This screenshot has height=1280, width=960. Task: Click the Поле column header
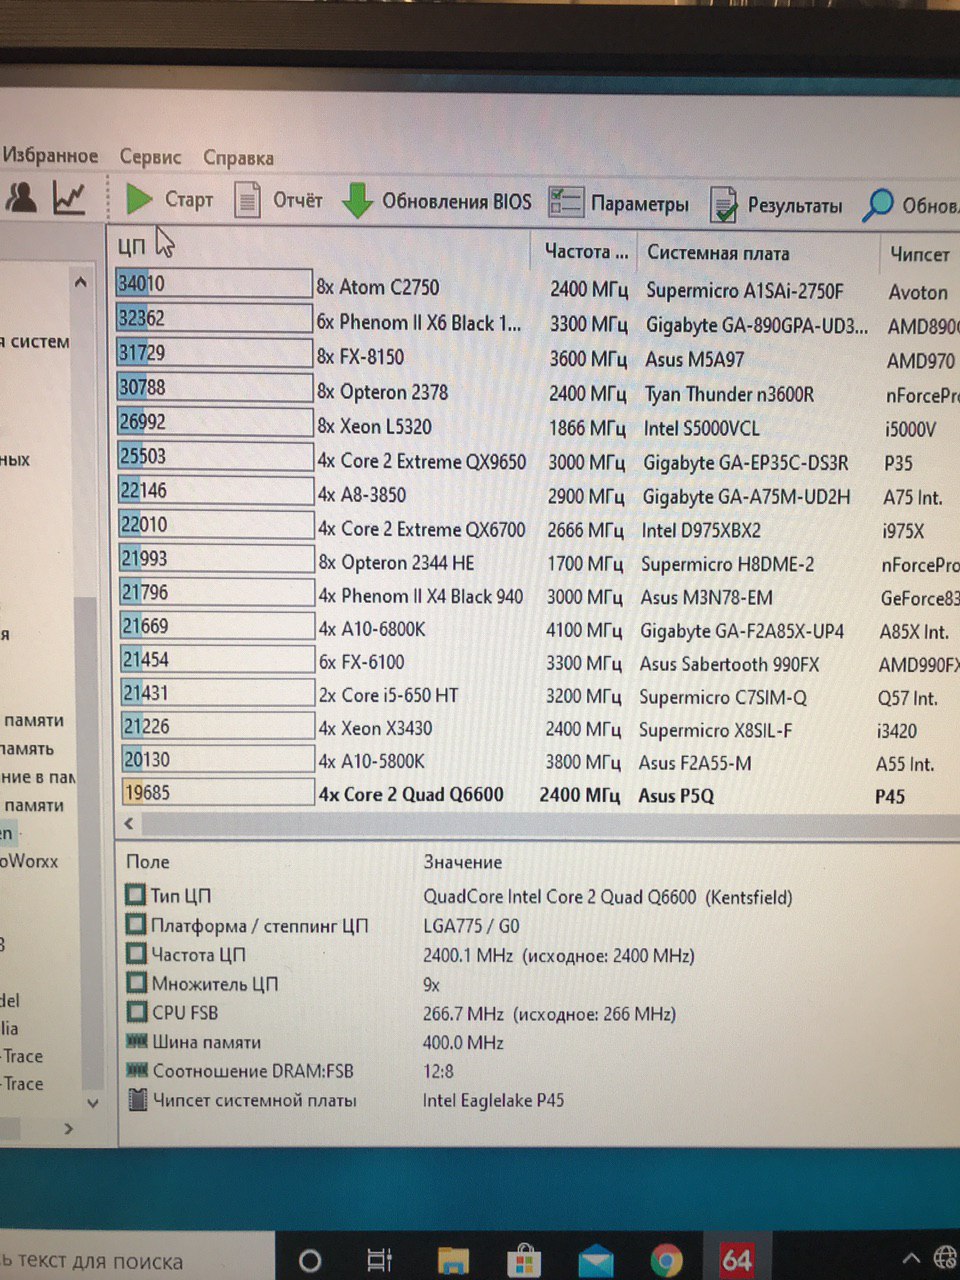(x=148, y=861)
